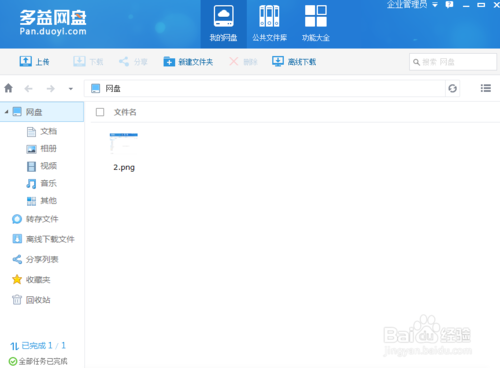Click the 分享 share toolbar button
This screenshot has height=368, width=500.
coord(133,62)
